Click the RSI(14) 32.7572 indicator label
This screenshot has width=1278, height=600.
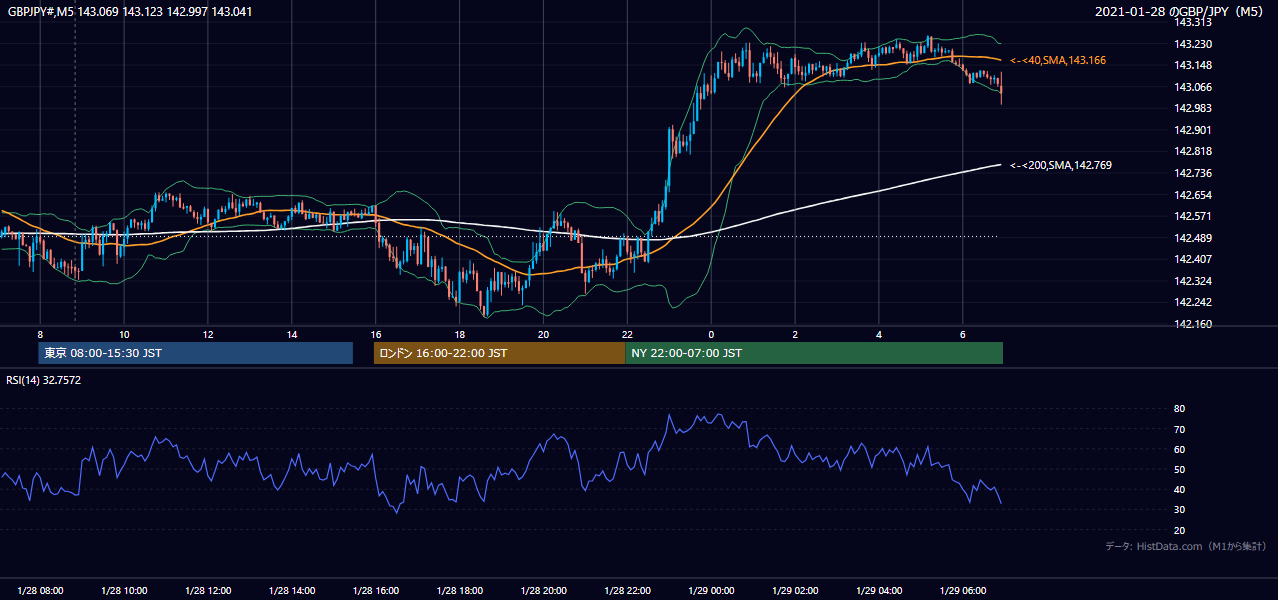[44, 380]
